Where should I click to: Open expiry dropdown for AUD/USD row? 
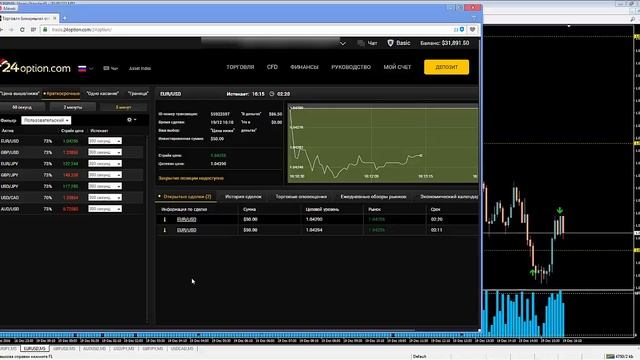click(105, 209)
